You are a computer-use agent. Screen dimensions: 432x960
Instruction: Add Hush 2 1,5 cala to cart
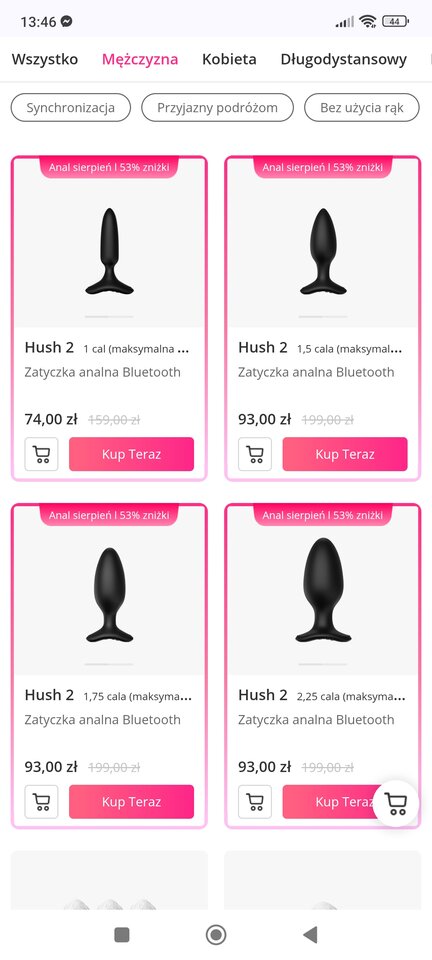click(x=255, y=454)
